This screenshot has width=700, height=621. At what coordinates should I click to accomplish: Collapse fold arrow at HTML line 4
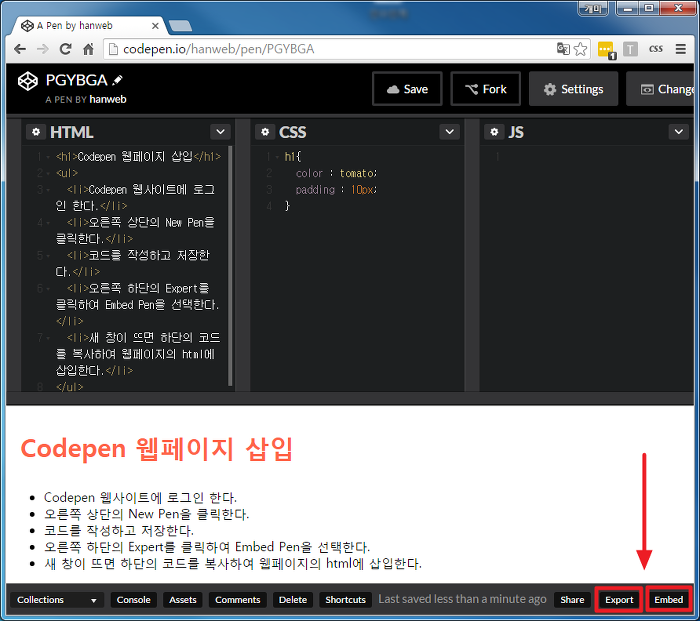tap(48, 223)
